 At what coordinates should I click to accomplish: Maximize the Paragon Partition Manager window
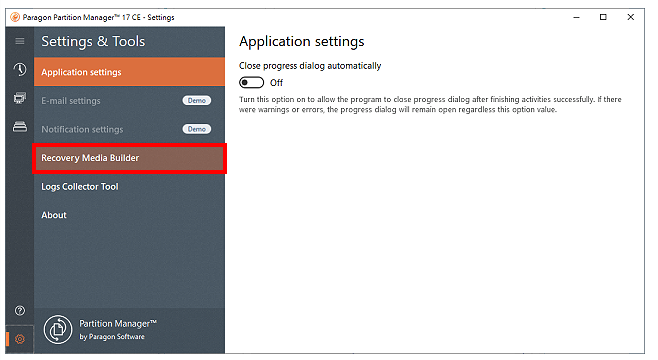tap(603, 17)
